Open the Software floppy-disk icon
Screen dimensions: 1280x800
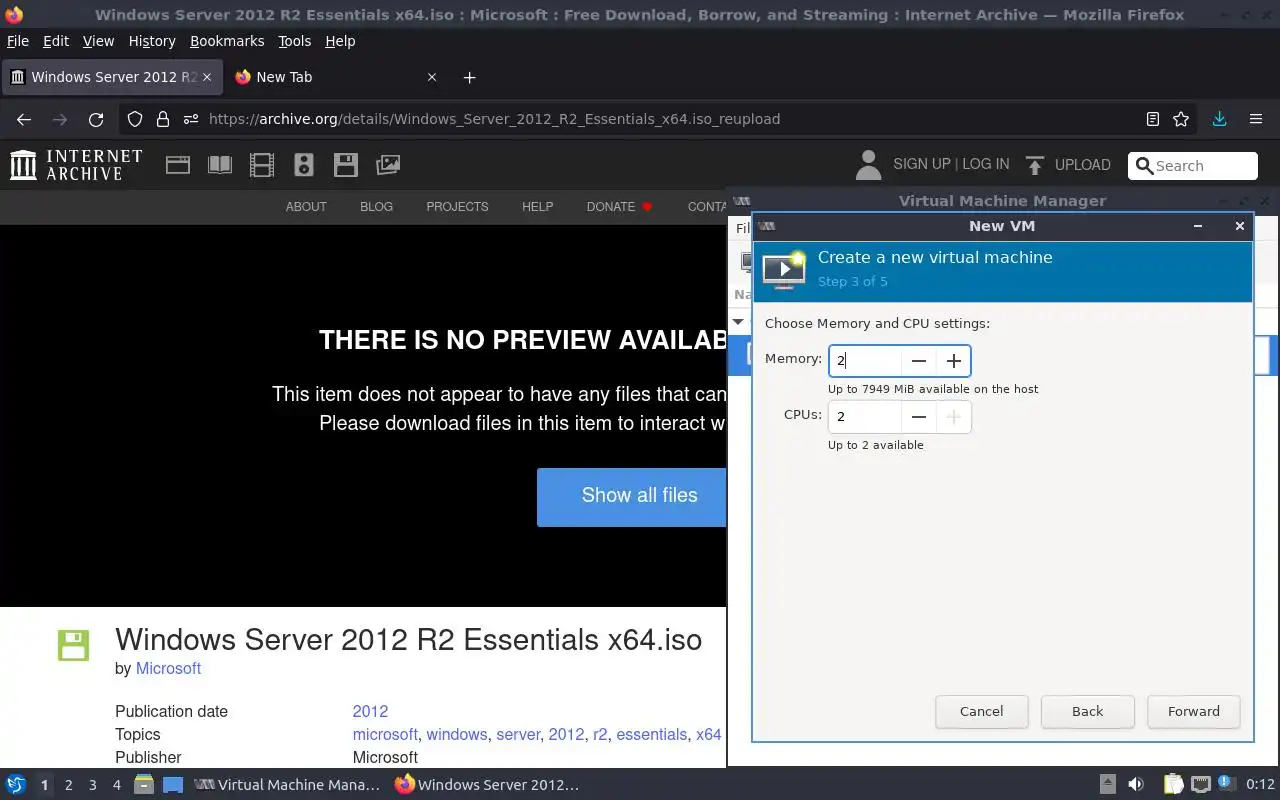(346, 165)
